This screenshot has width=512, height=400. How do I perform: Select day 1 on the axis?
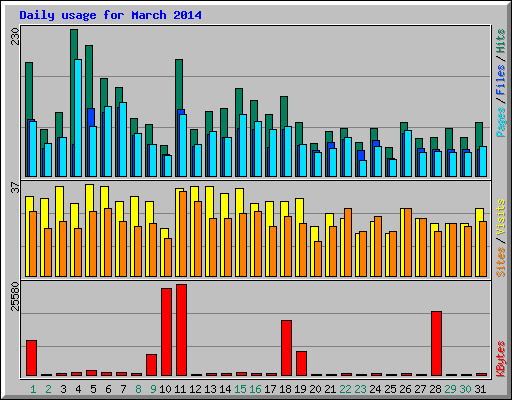(x=33, y=389)
